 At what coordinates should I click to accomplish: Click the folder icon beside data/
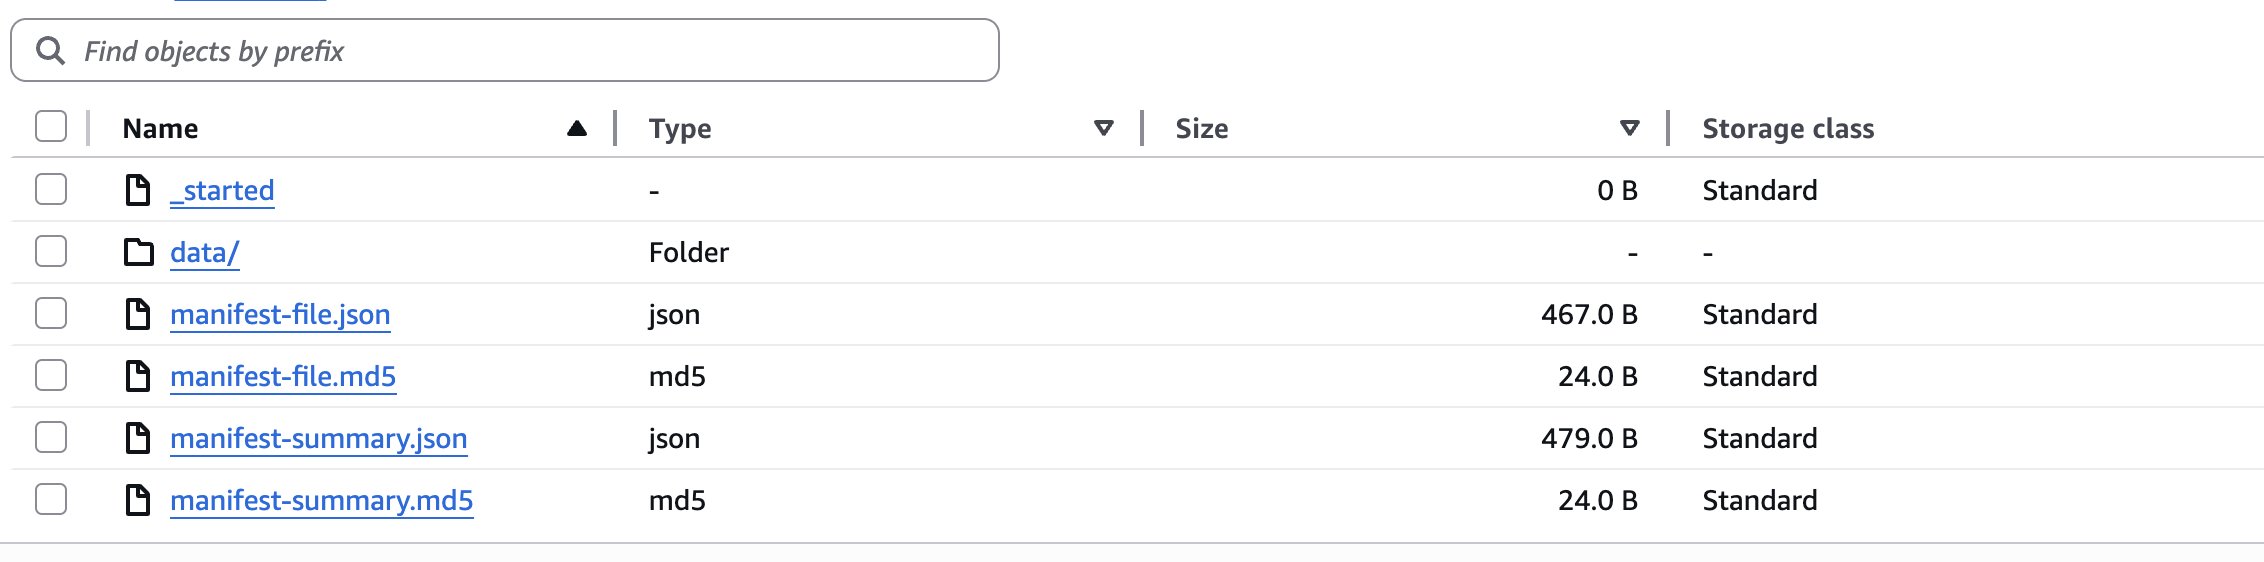coord(138,252)
